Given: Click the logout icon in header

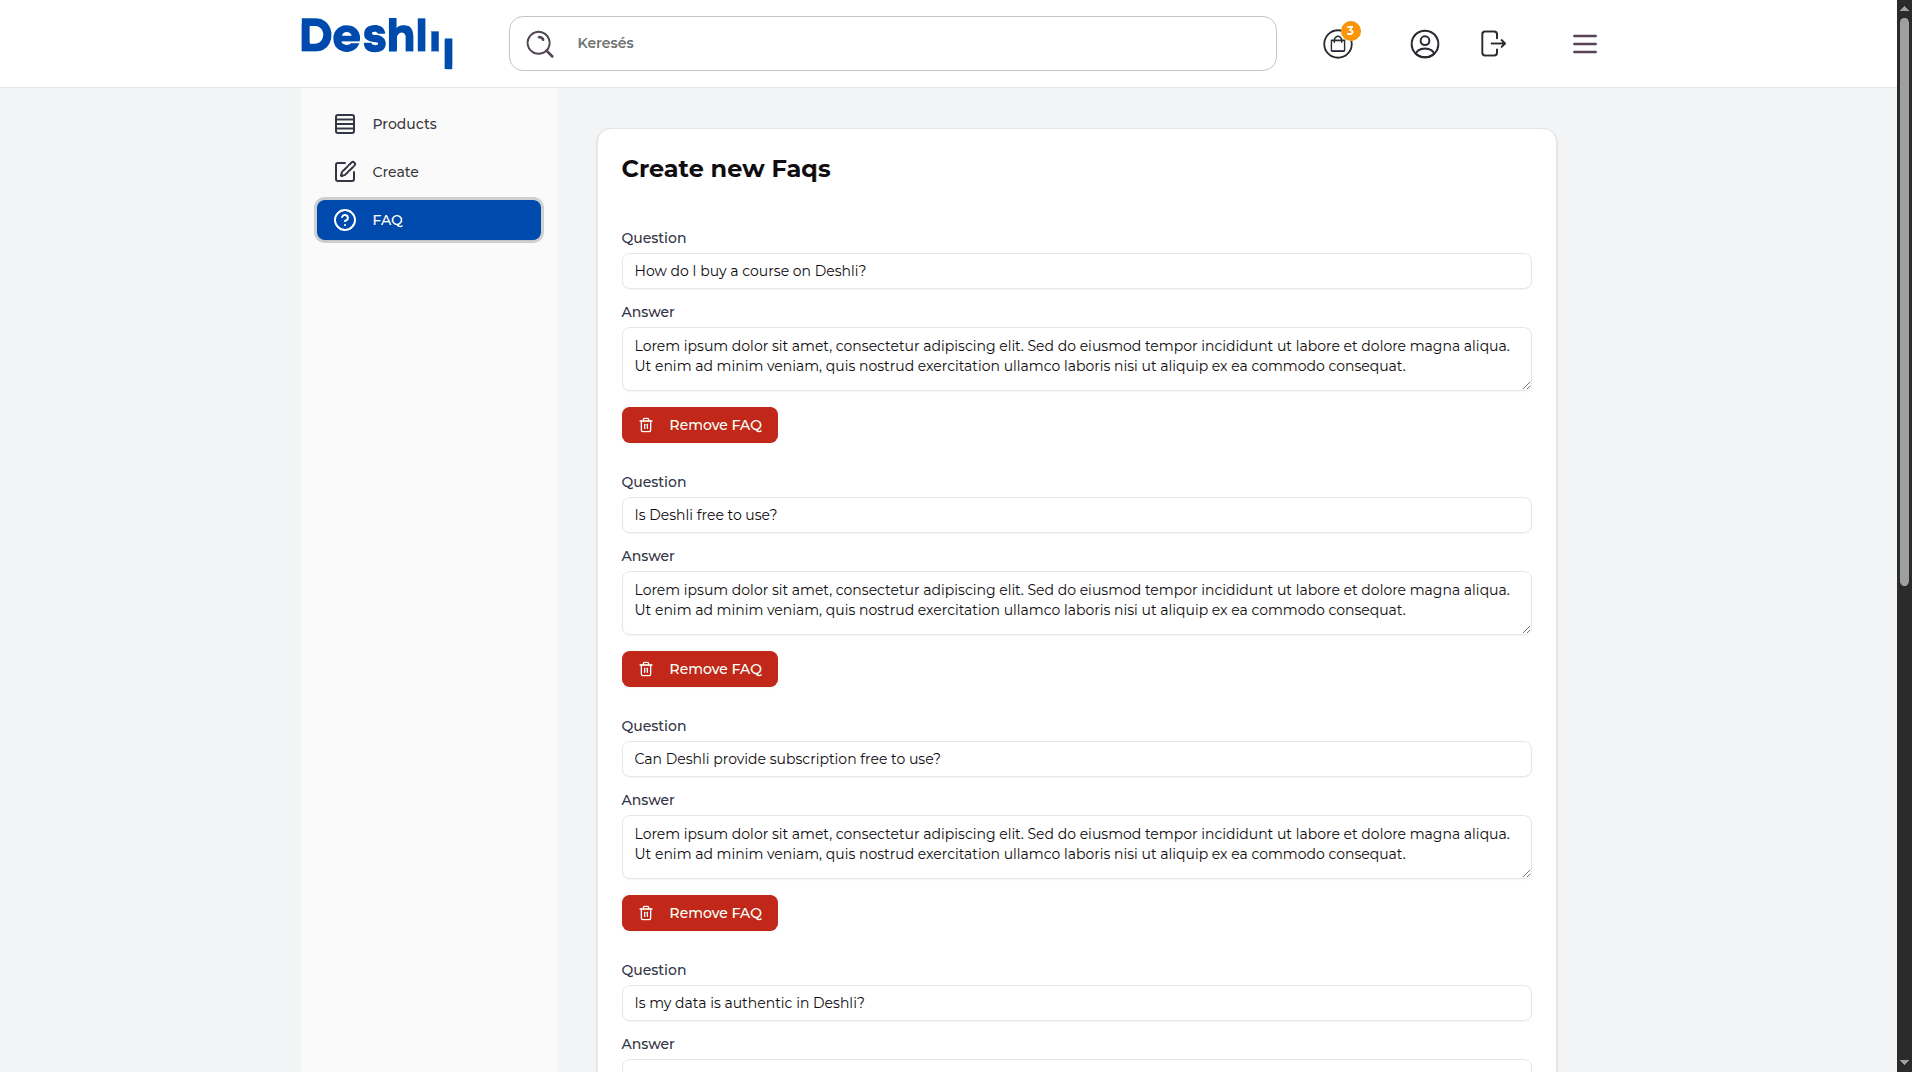Looking at the screenshot, I should 1492,44.
